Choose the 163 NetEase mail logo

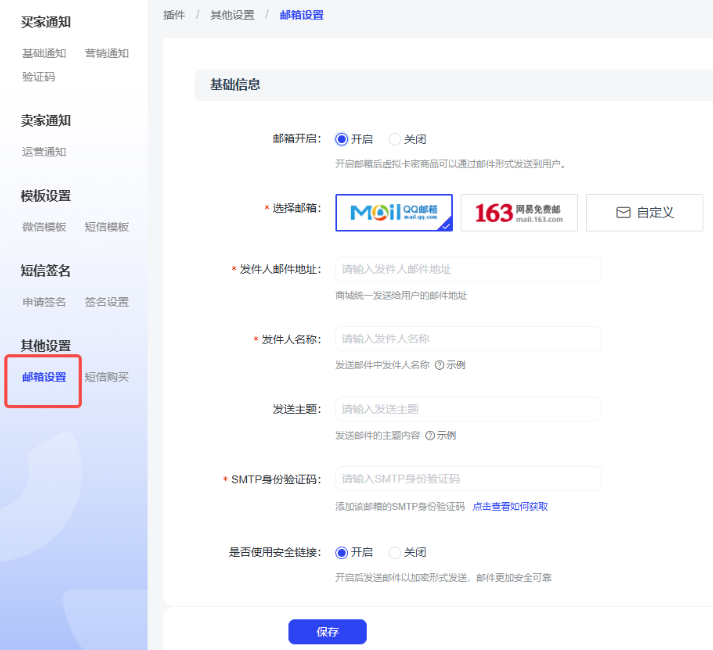[519, 212]
